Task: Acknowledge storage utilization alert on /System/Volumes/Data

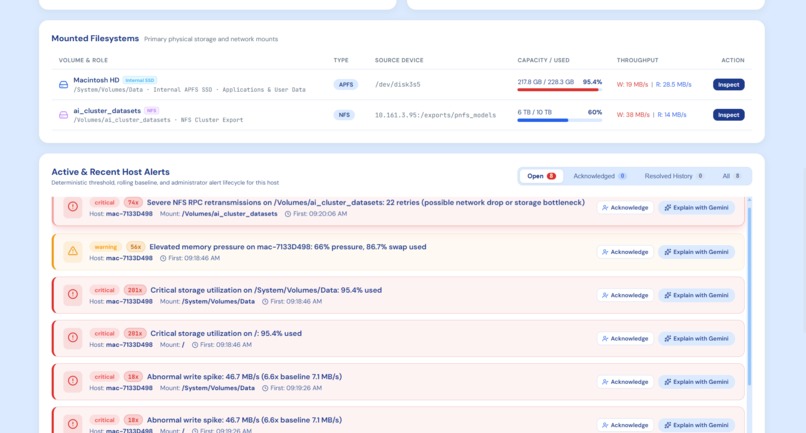Action: 625,295
